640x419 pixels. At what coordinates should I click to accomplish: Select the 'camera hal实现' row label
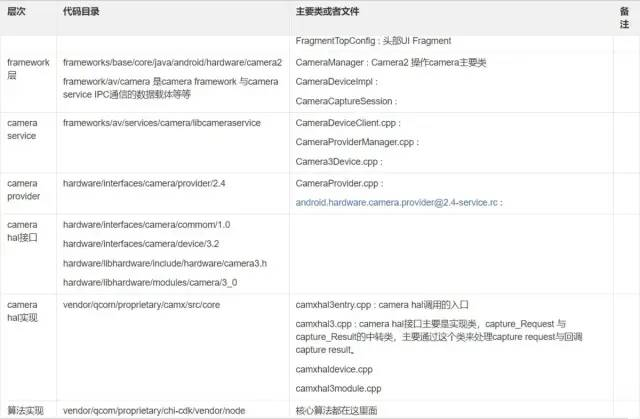[22, 311]
